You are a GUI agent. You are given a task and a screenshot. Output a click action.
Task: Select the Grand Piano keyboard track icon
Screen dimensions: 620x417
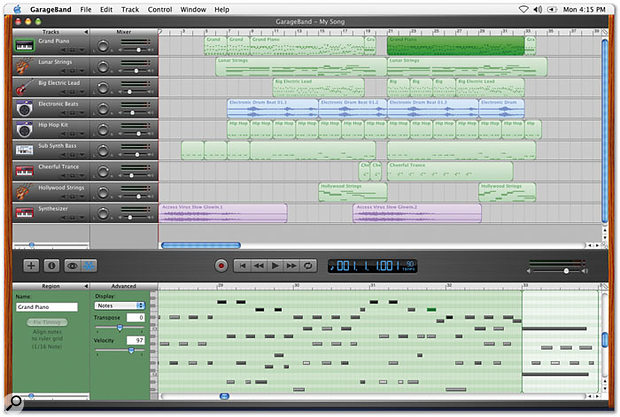tap(24, 46)
